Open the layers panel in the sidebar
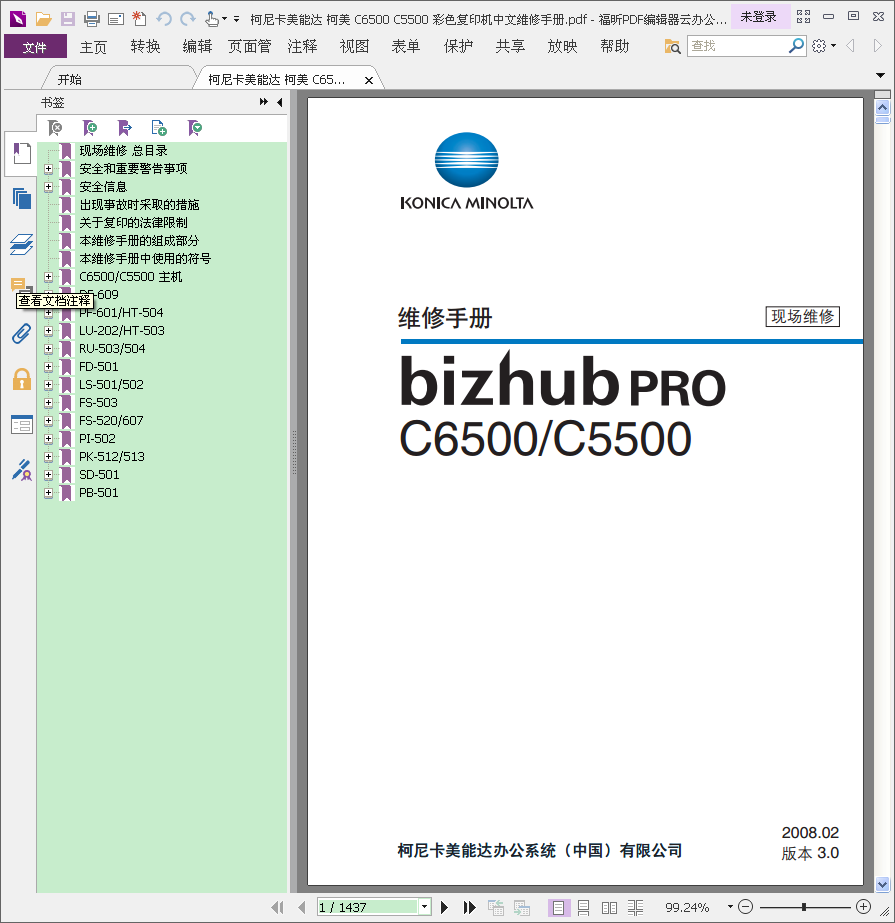The image size is (895, 923). (22, 244)
